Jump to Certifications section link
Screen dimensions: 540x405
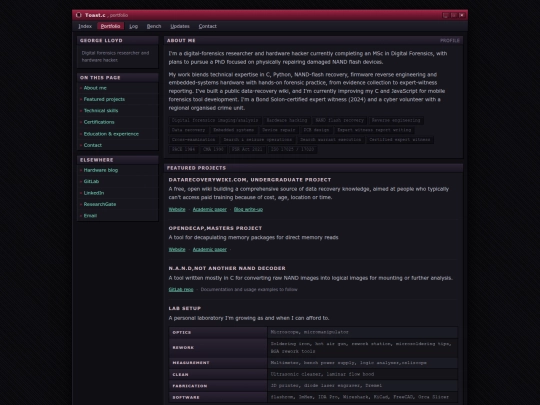pyautogui.click(x=99, y=122)
